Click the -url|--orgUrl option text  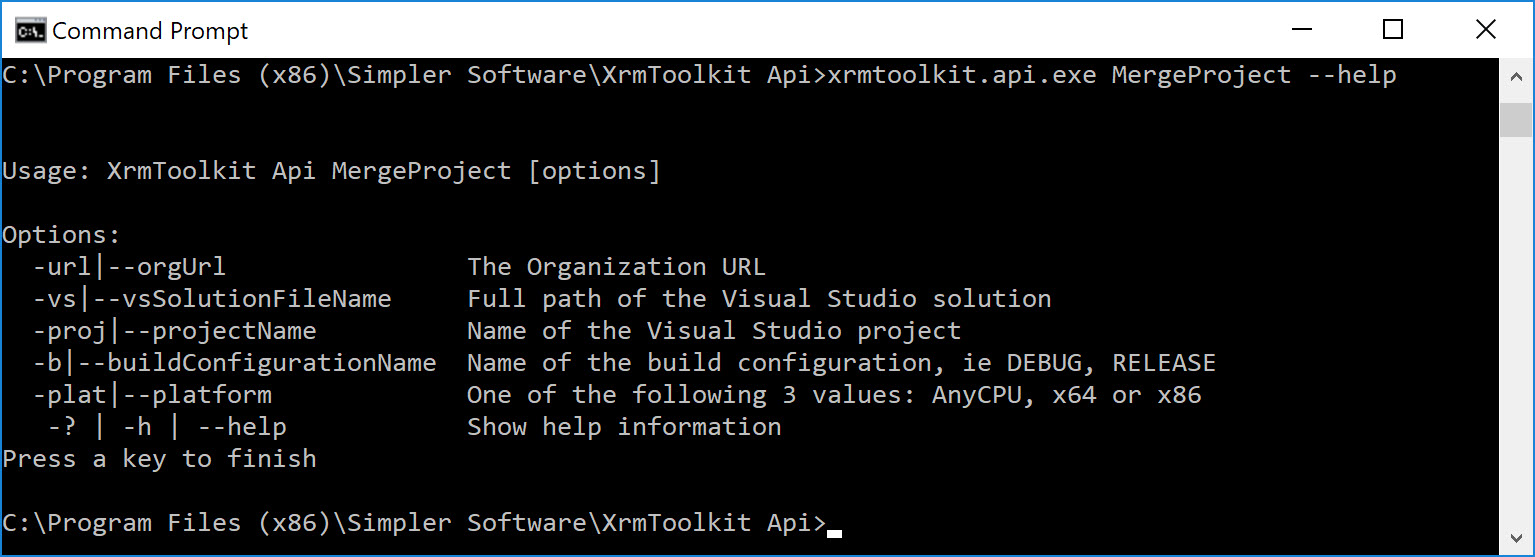(x=129, y=267)
